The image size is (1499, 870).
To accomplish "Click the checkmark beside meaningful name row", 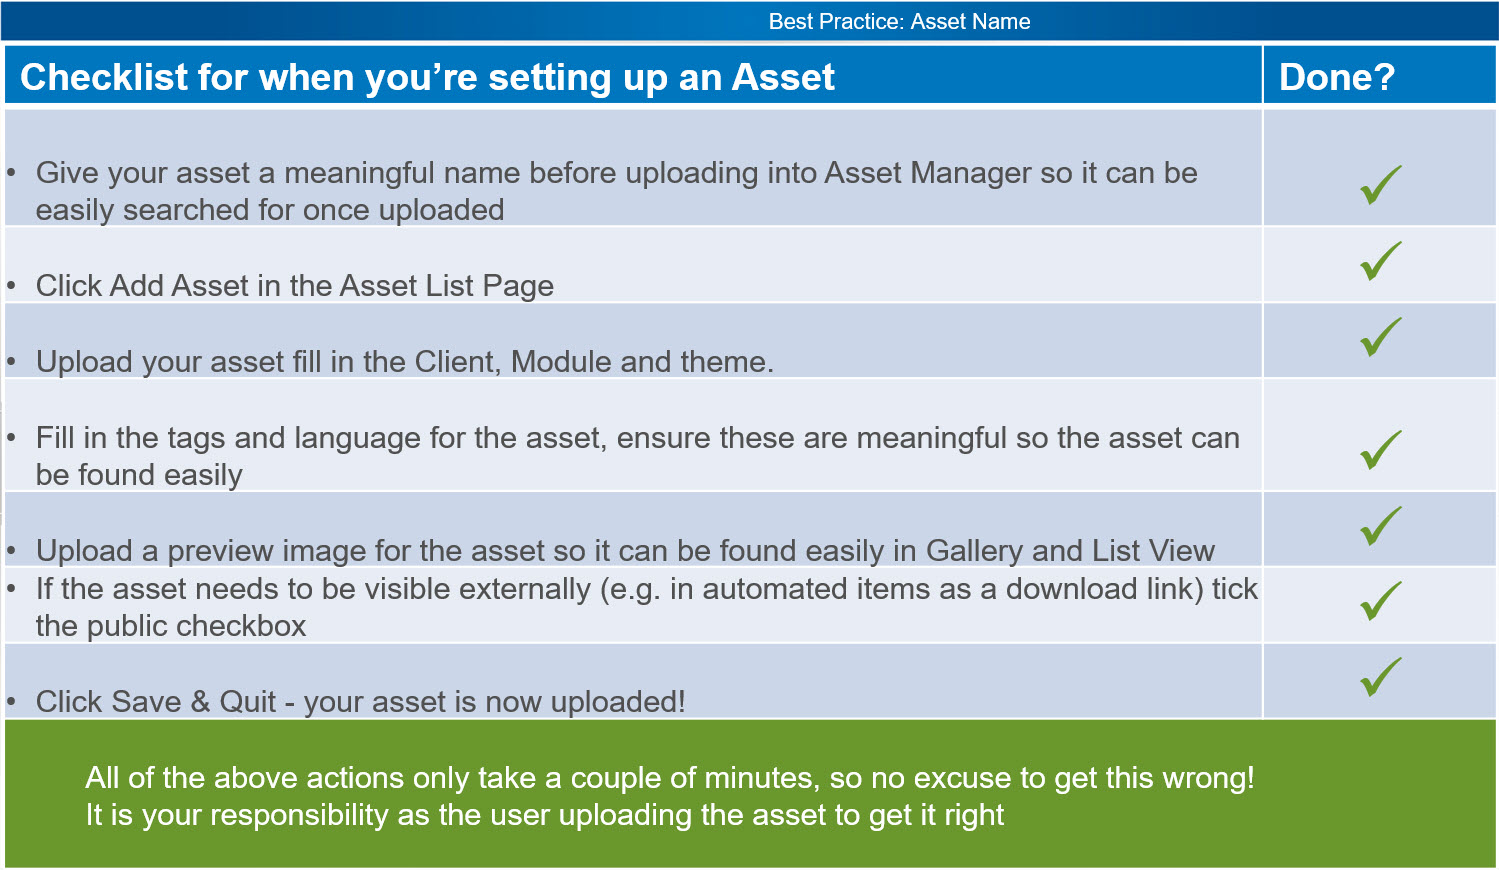I will [1381, 184].
